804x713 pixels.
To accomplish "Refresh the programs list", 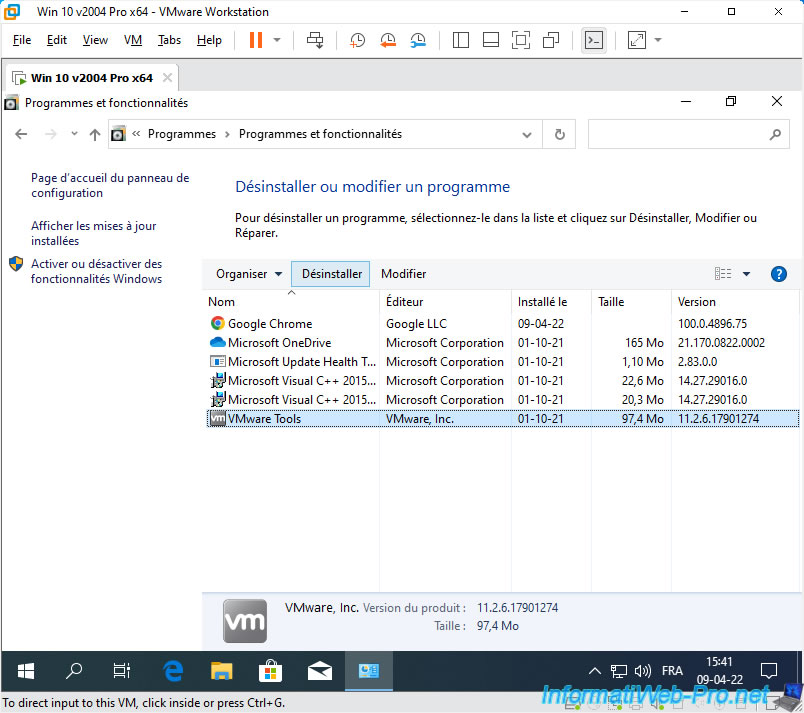I will [x=559, y=134].
